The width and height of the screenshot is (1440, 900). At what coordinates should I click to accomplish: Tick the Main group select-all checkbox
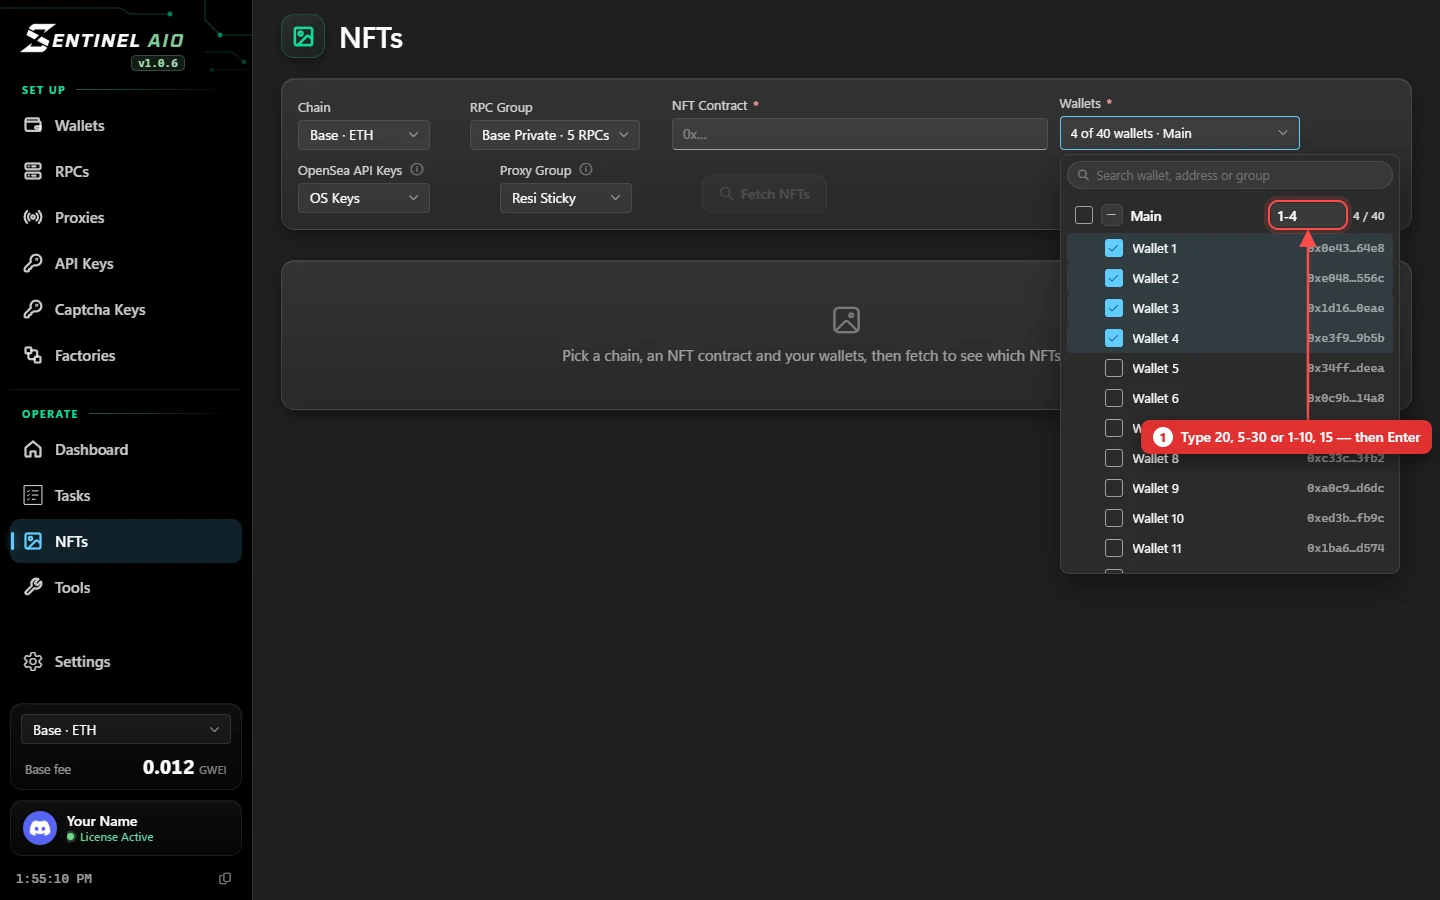pos(1084,215)
